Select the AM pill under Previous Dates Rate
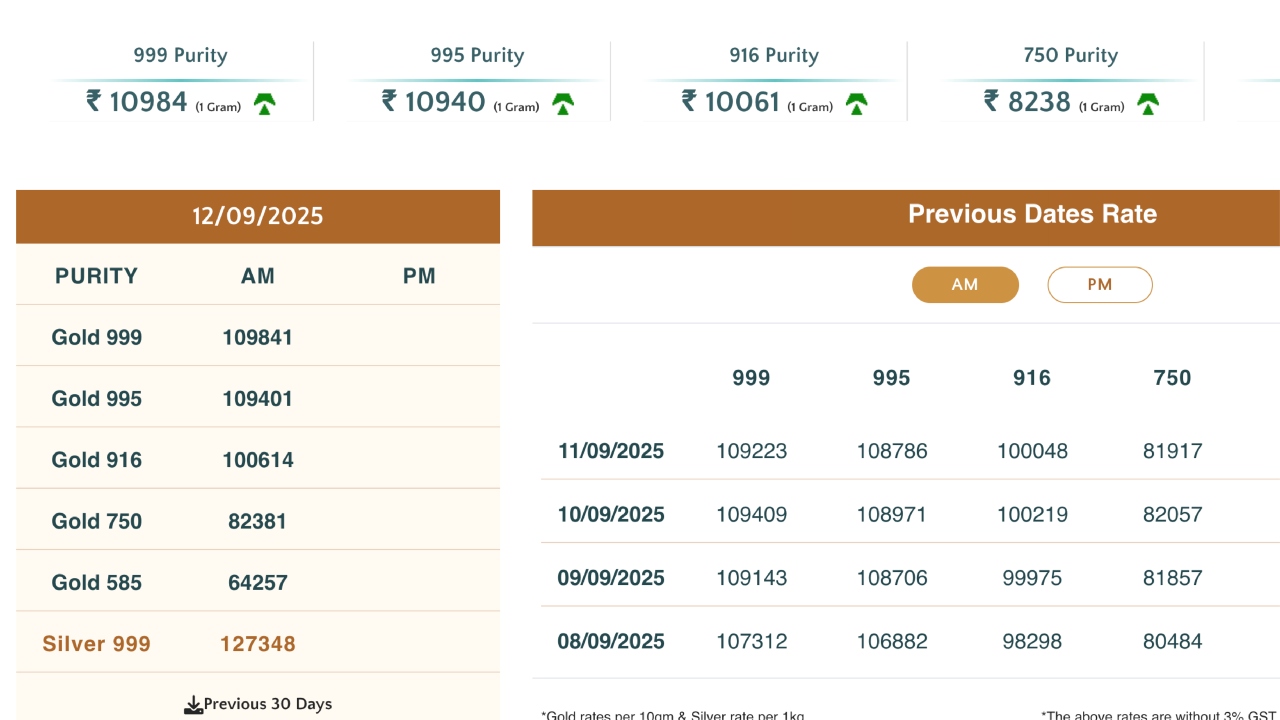Image resolution: width=1280 pixels, height=720 pixels. tap(965, 285)
